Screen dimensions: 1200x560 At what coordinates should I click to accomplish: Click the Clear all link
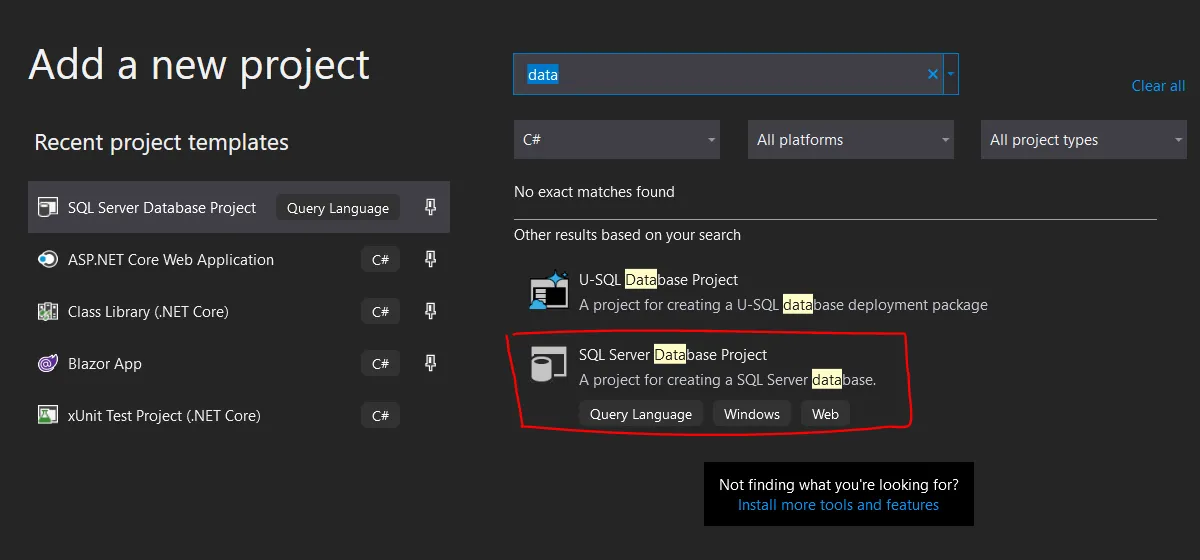click(1158, 86)
